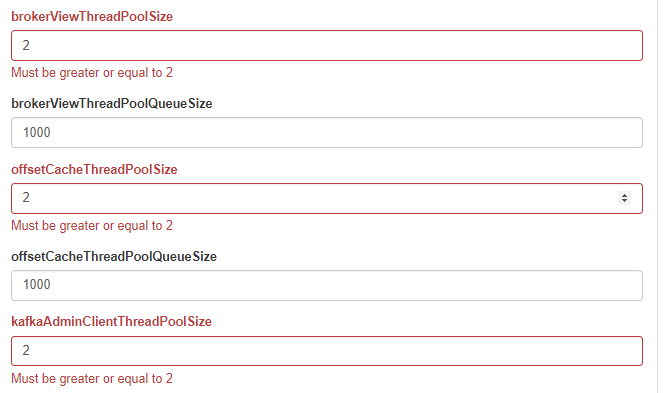
Task: Increment offsetCacheThreadPoolSize with the up arrow
Action: 624,195
